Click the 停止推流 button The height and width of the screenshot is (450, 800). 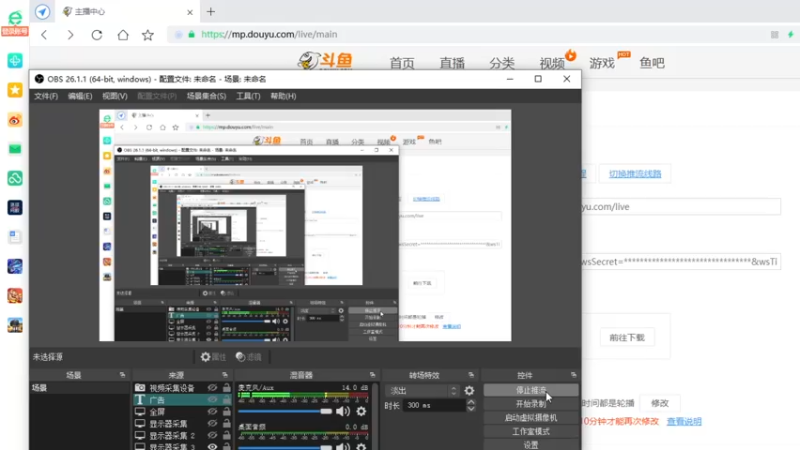(531, 390)
